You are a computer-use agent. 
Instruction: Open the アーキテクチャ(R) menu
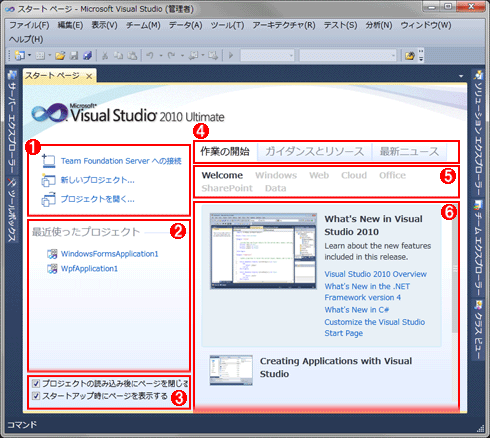click(284, 25)
